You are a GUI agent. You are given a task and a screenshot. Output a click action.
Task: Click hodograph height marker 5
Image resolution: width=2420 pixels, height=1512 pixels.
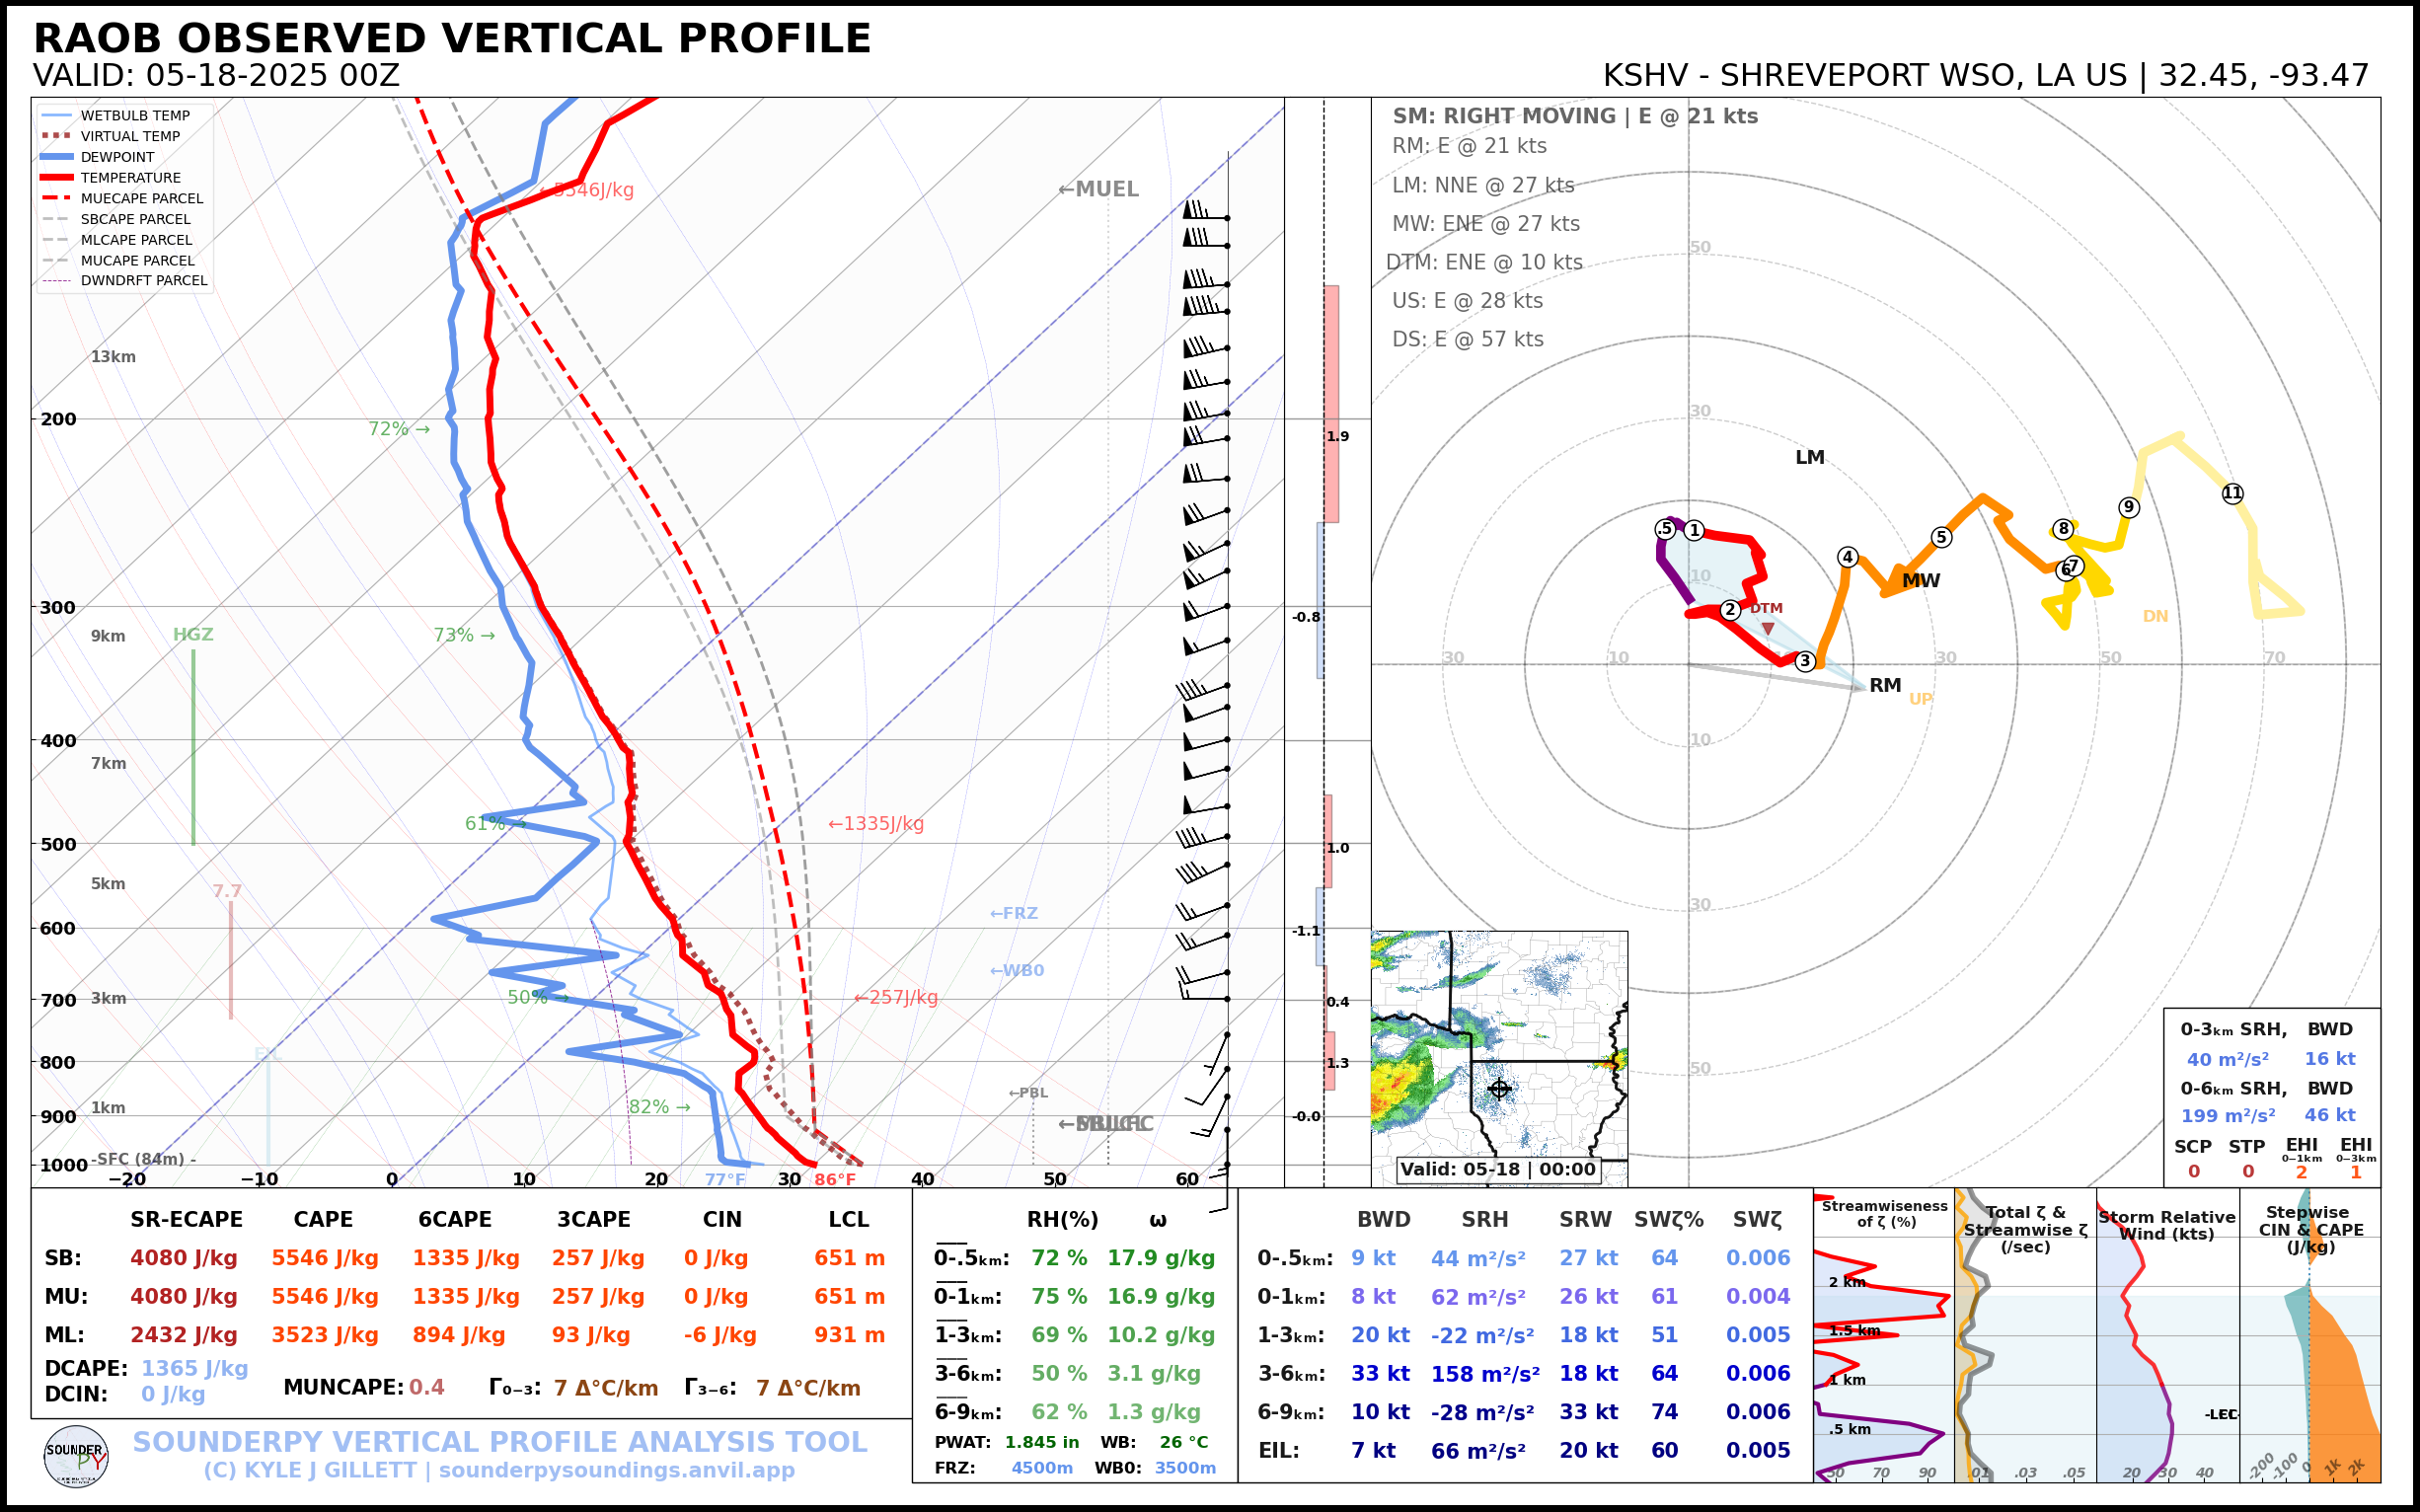point(1941,537)
